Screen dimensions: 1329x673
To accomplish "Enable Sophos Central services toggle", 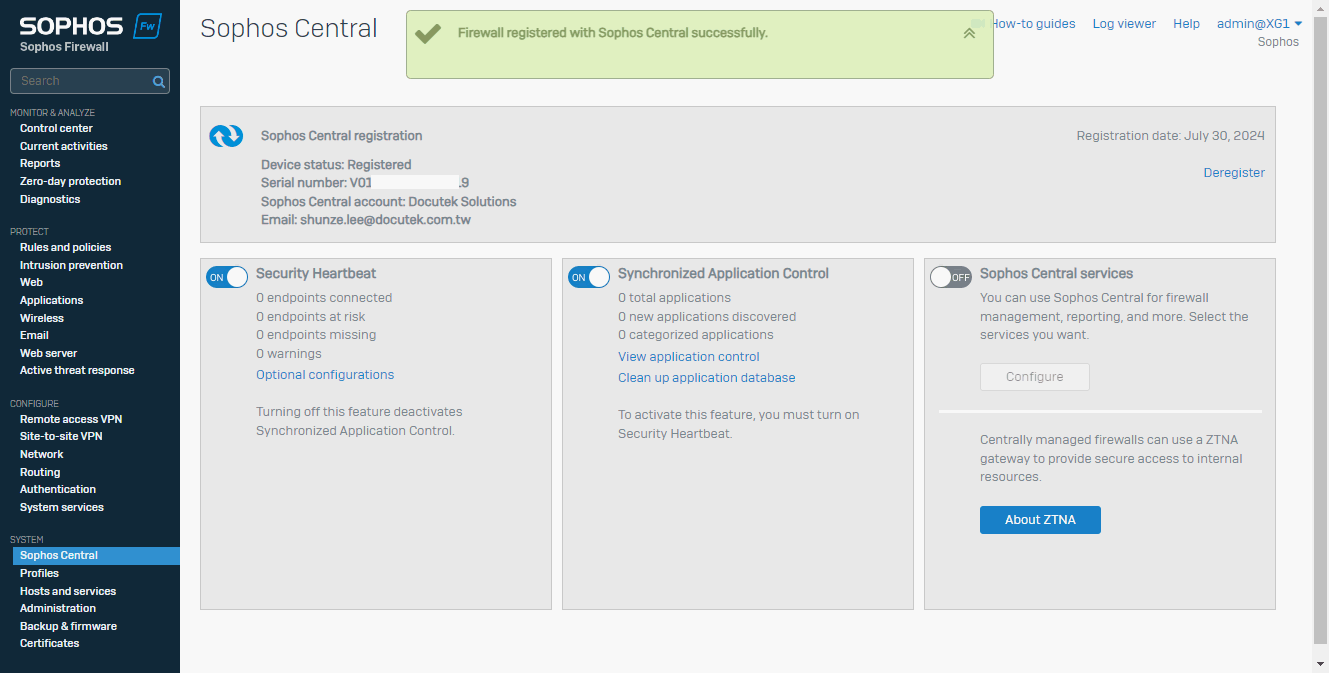I will tap(951, 277).
